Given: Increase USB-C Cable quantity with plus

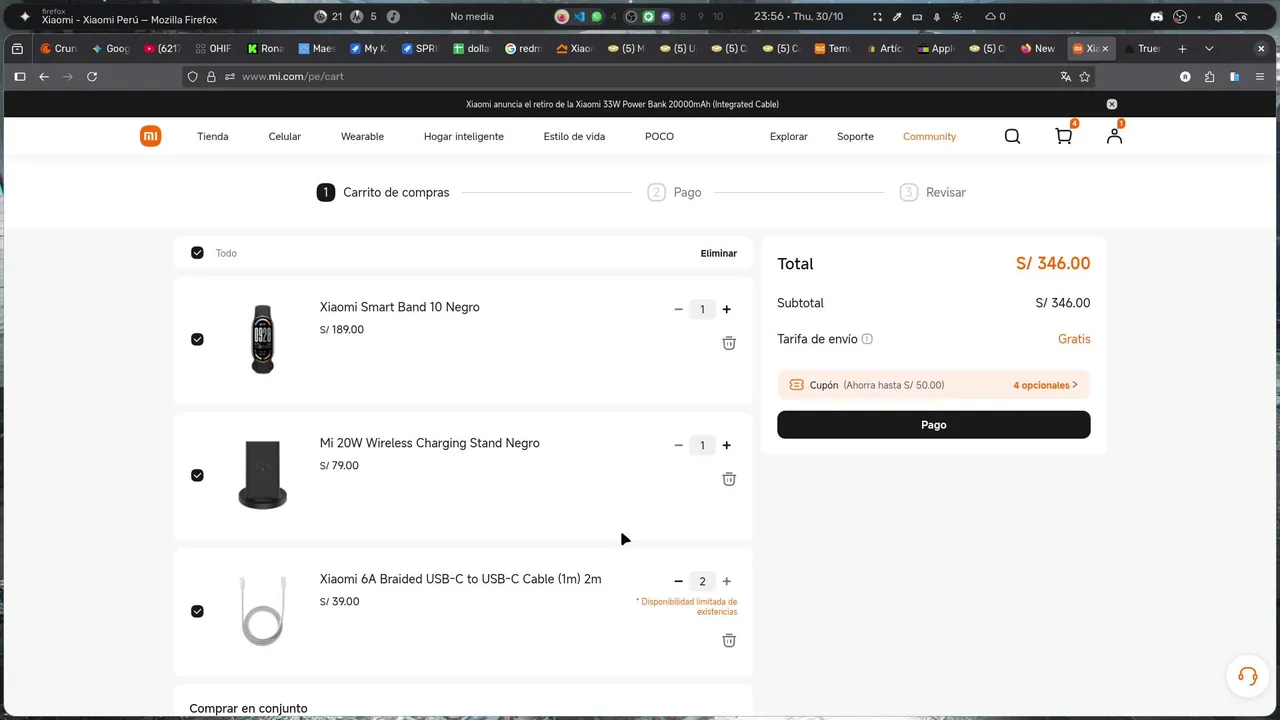Looking at the screenshot, I should 727,582.
